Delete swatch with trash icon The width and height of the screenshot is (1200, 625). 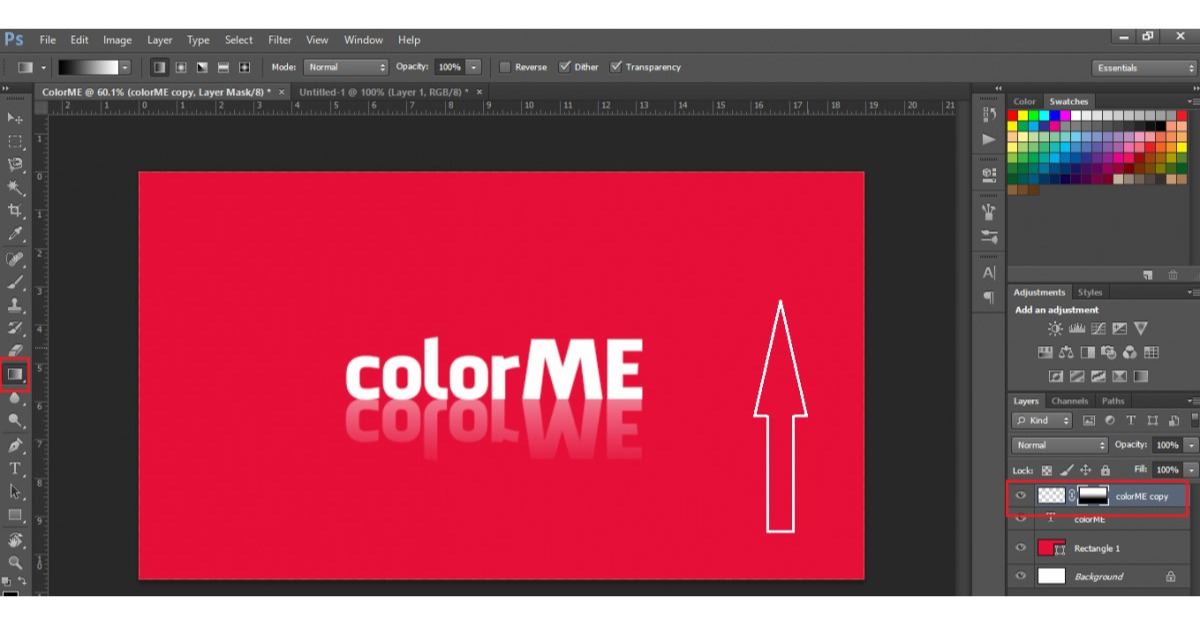tap(1172, 275)
